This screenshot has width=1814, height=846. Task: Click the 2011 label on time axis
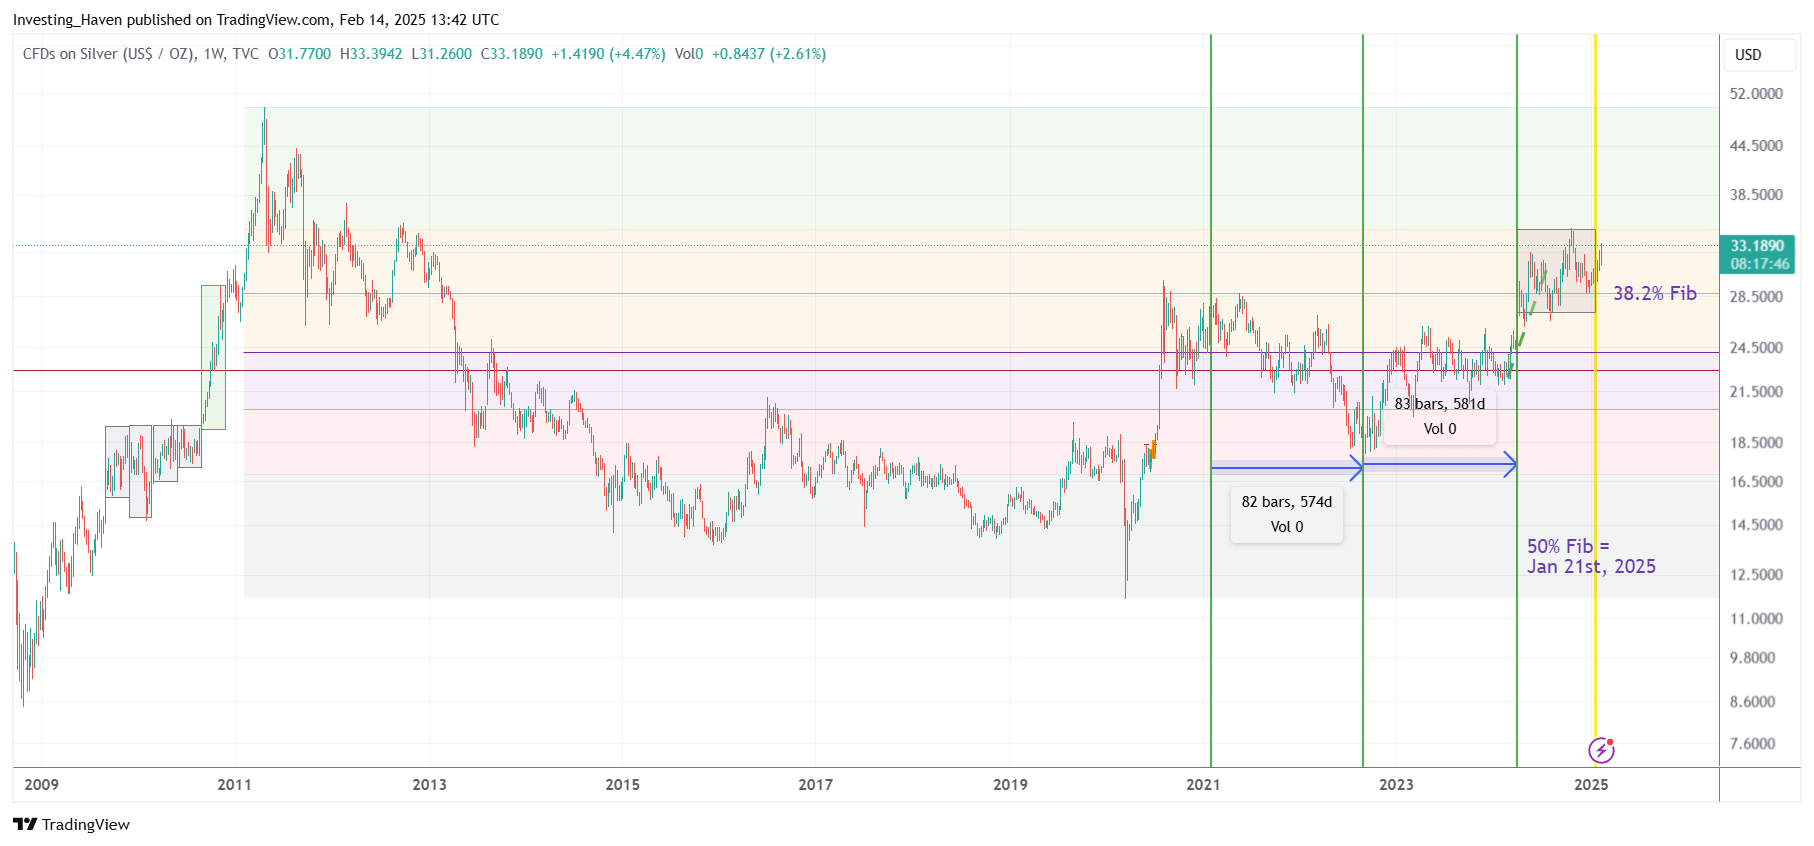235,784
